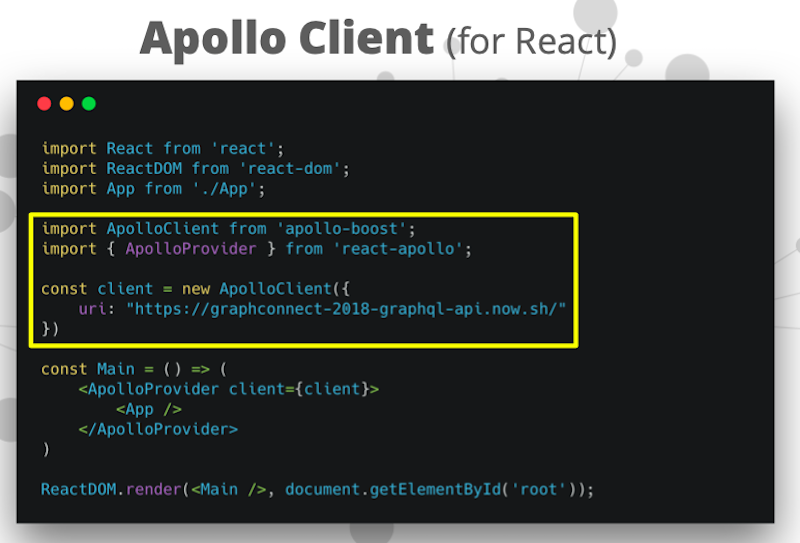Click the "const client = new ApolloClient({" line
The height and width of the screenshot is (543, 800).
click(x=195, y=289)
